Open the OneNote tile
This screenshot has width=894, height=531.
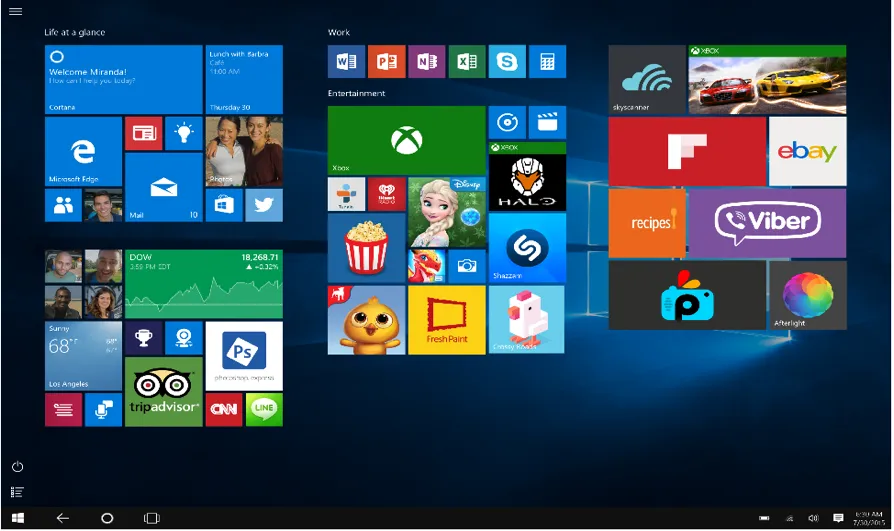coord(426,62)
